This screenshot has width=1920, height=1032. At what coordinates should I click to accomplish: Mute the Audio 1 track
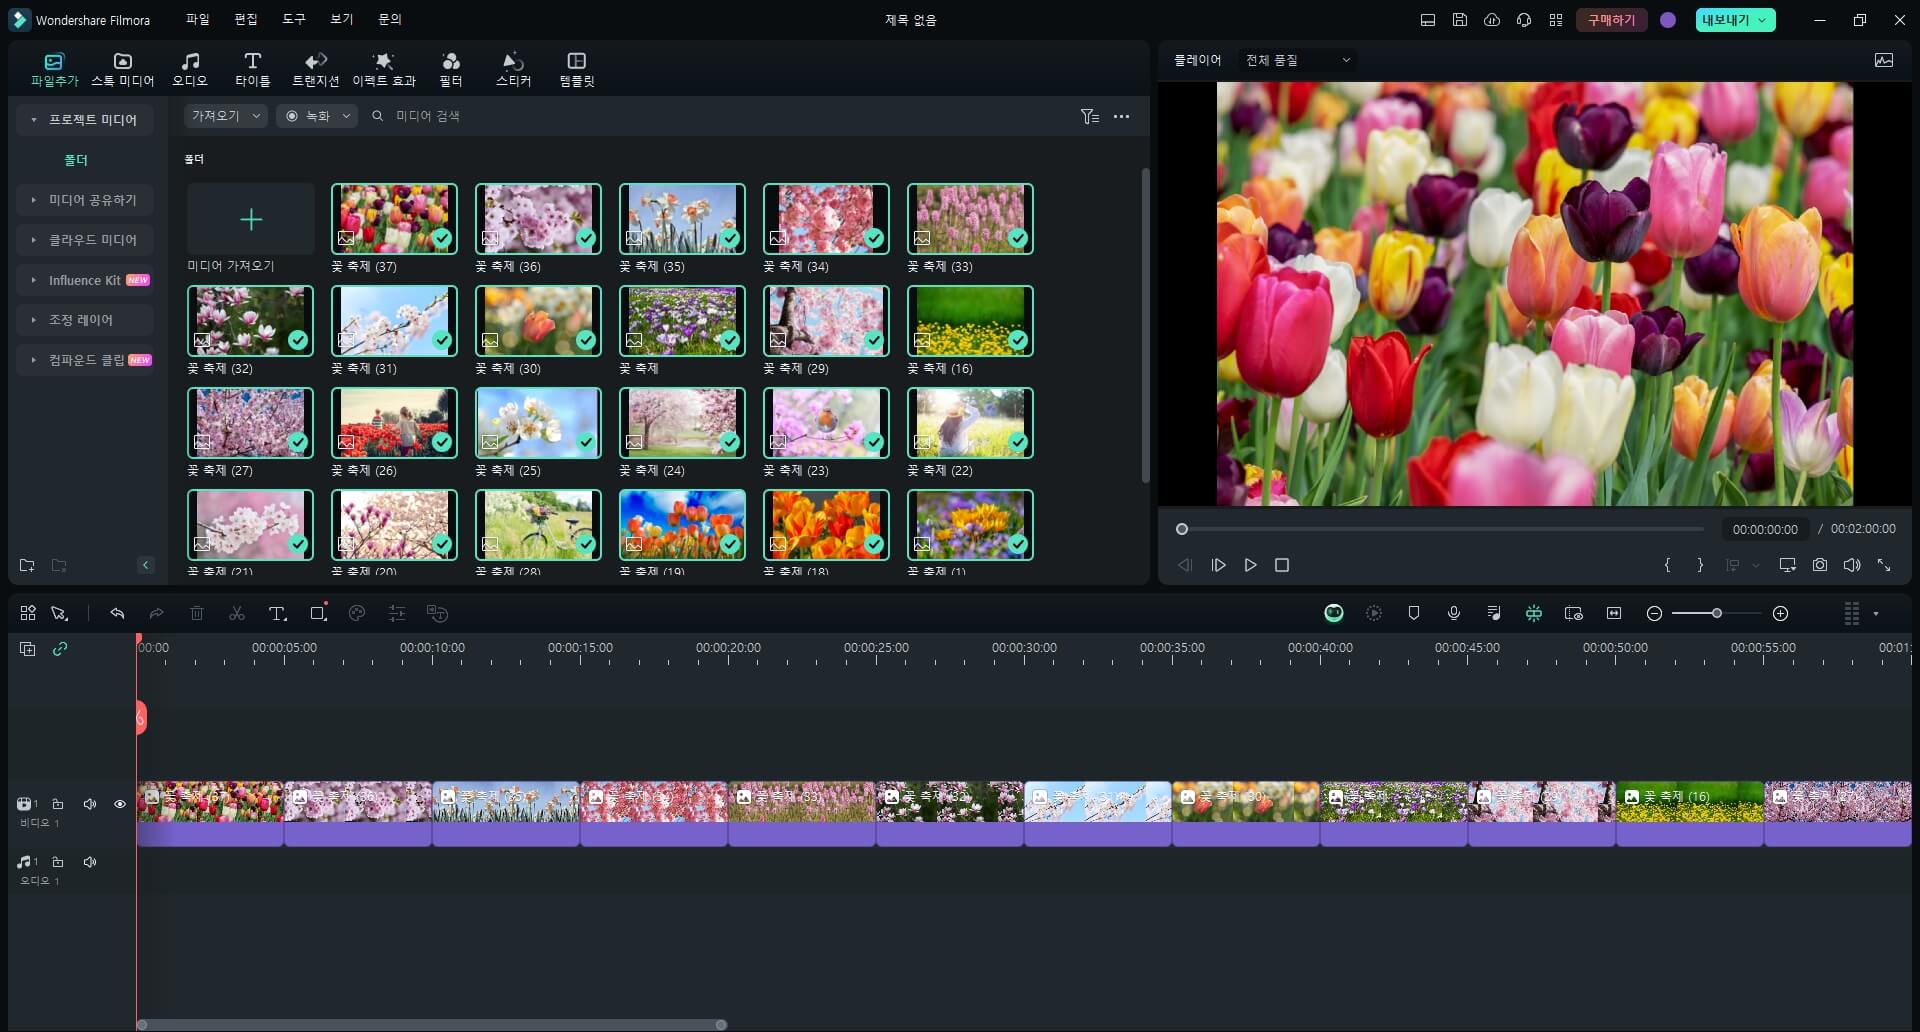(x=90, y=861)
